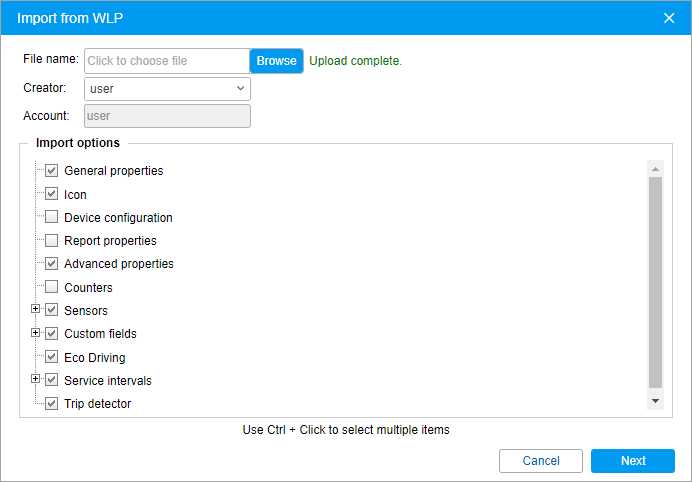Expand the Sensors tree node
This screenshot has height=482, width=692.
point(36,310)
